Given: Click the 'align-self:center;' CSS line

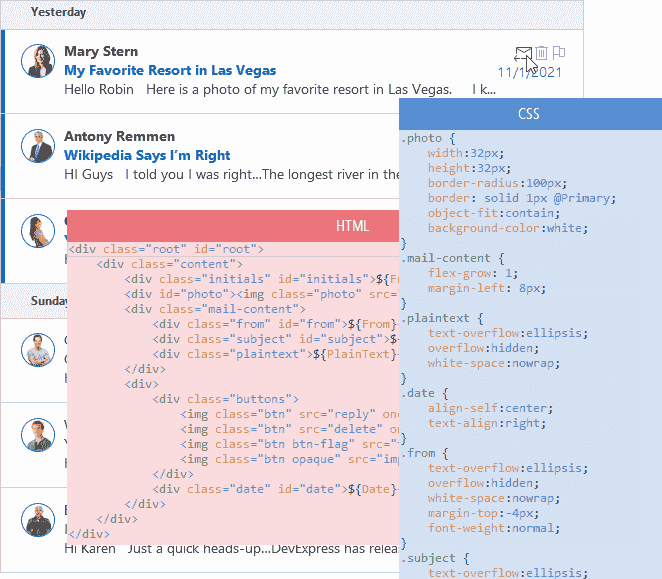Looking at the screenshot, I should tap(491, 408).
